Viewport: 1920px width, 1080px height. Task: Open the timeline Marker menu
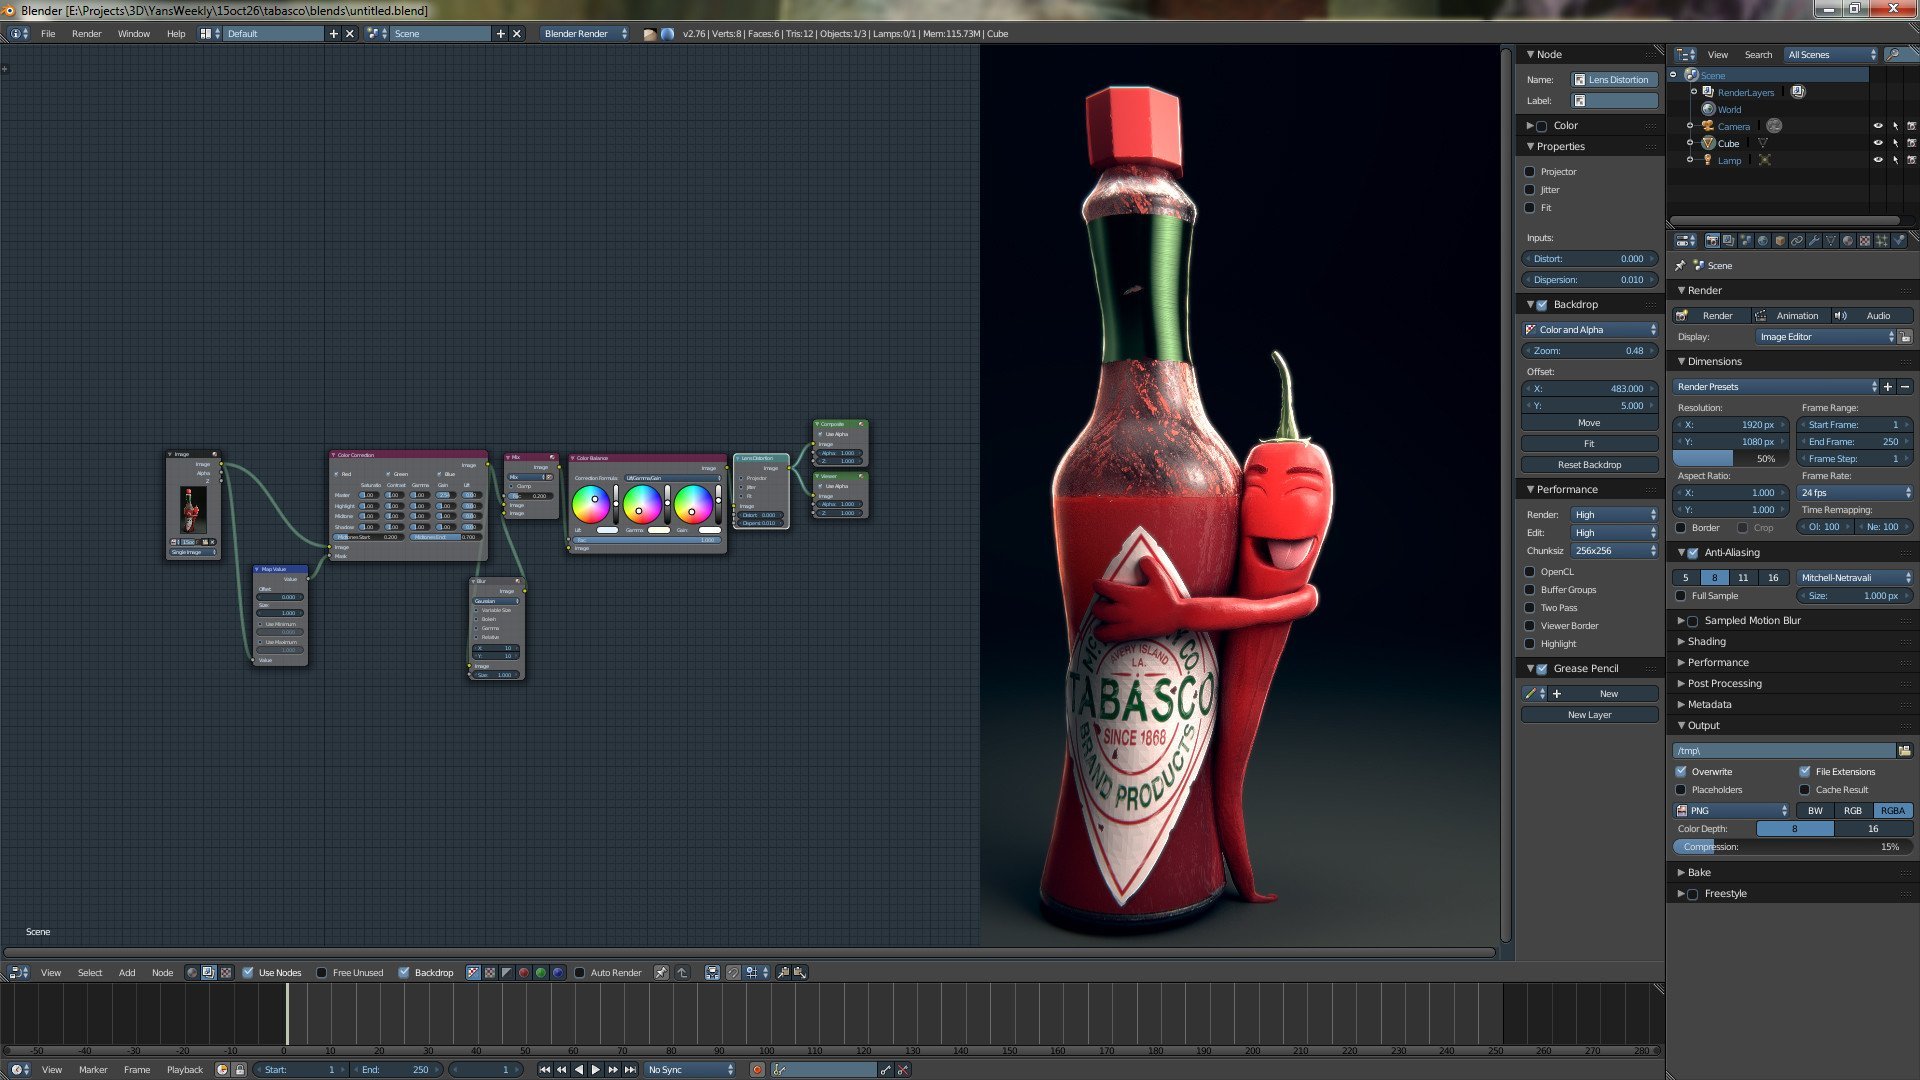click(93, 1070)
